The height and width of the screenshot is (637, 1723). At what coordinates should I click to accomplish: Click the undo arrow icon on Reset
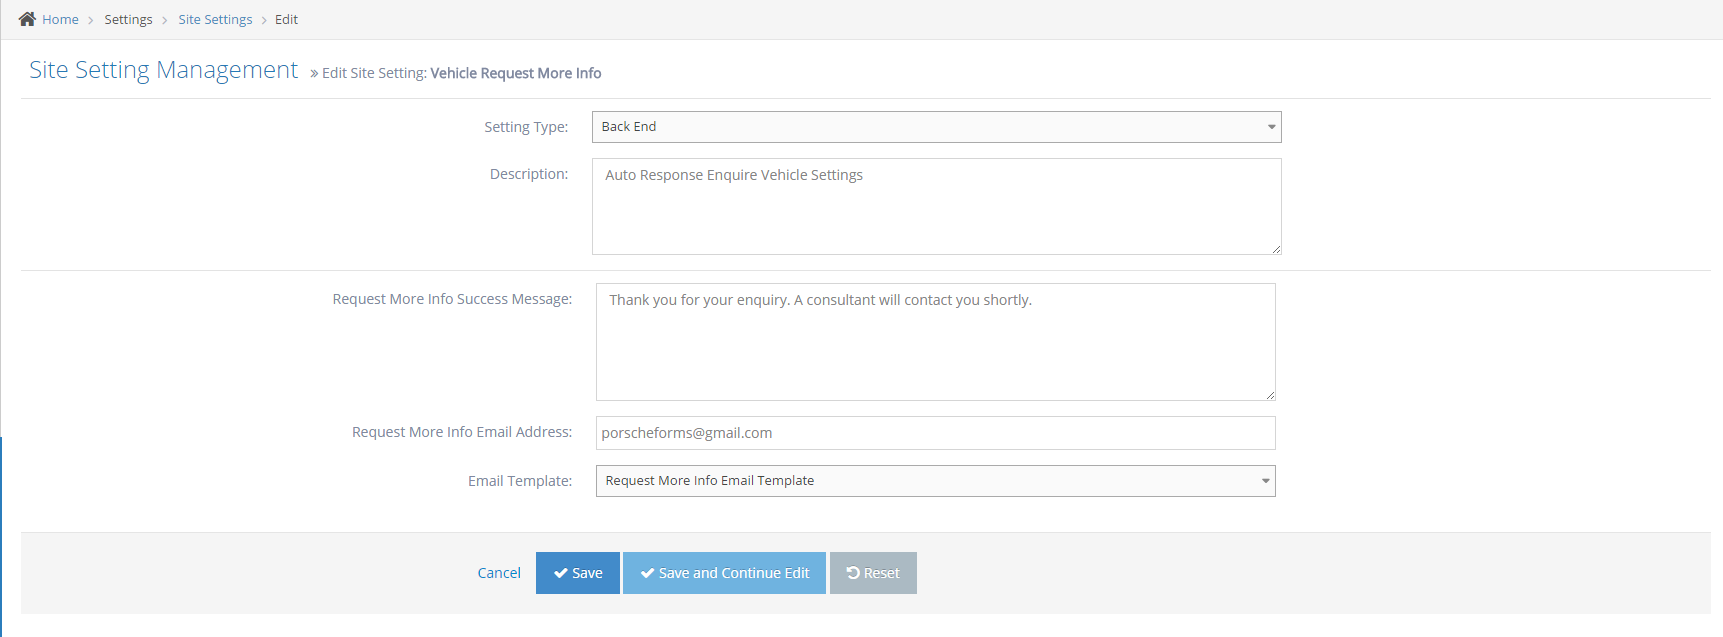coord(853,573)
